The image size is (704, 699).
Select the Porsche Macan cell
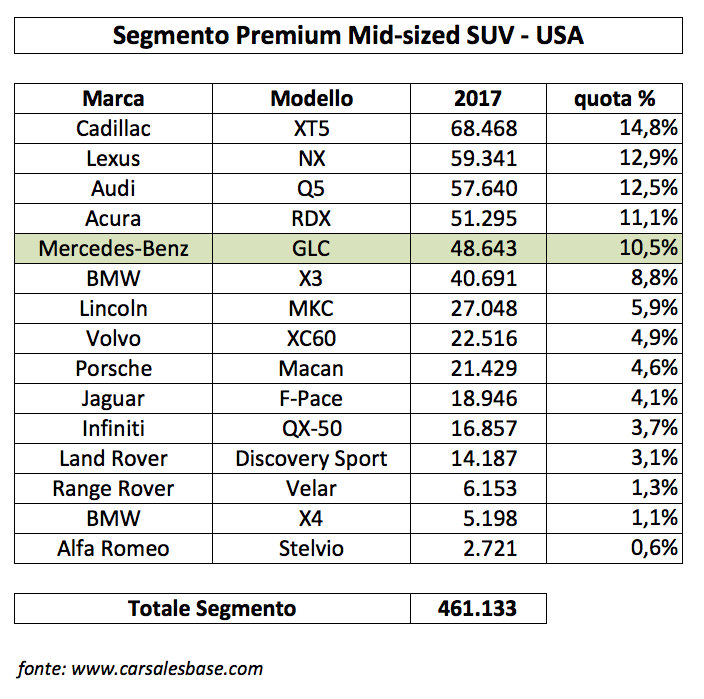311,369
